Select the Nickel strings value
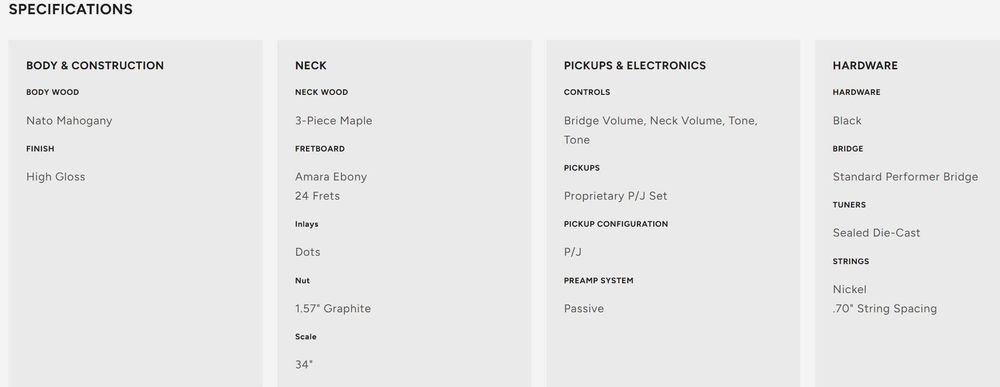 pos(849,289)
